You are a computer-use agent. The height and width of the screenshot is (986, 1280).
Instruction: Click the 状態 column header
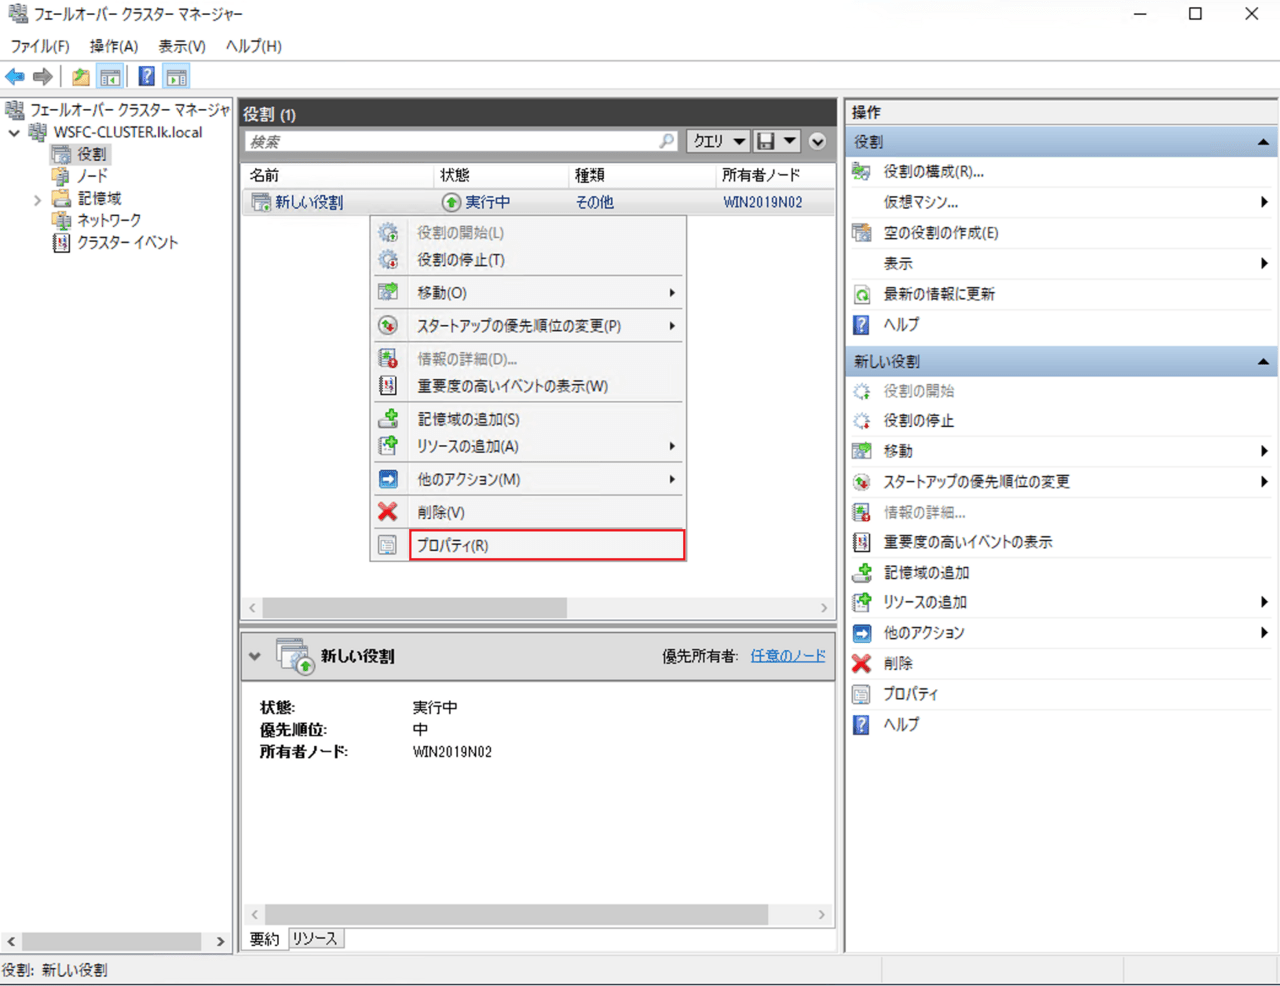(x=503, y=175)
